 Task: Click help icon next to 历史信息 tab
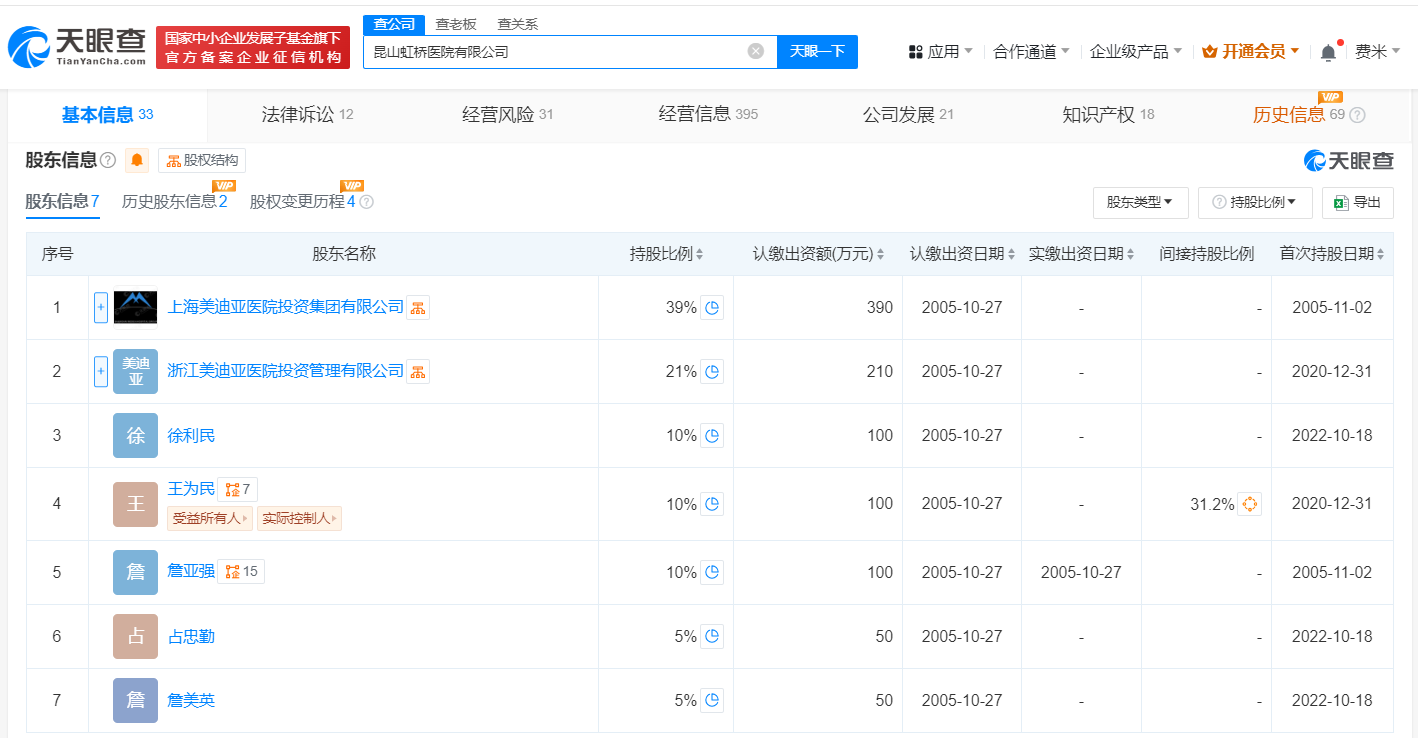1357,115
